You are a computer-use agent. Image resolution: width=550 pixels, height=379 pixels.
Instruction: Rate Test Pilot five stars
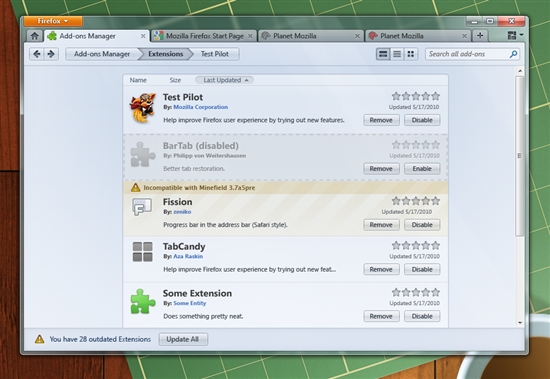coord(436,96)
